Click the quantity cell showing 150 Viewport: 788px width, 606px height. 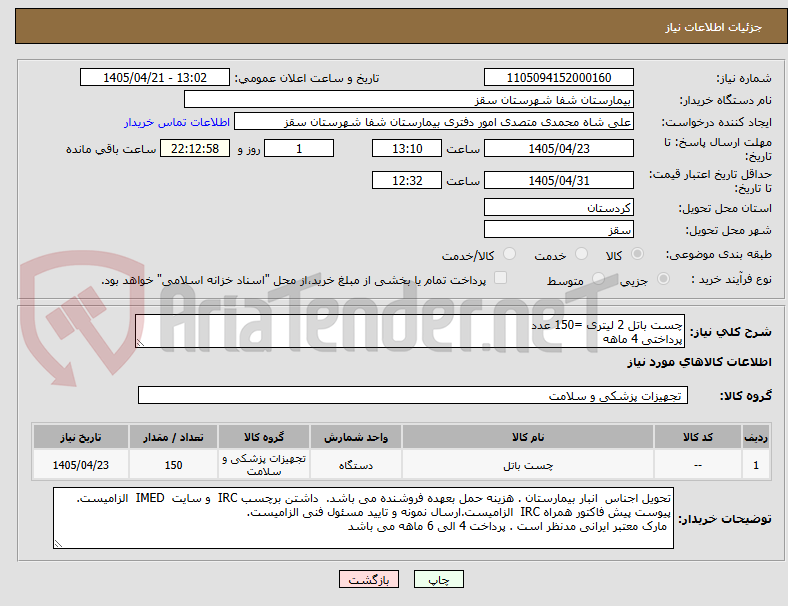coord(173,465)
